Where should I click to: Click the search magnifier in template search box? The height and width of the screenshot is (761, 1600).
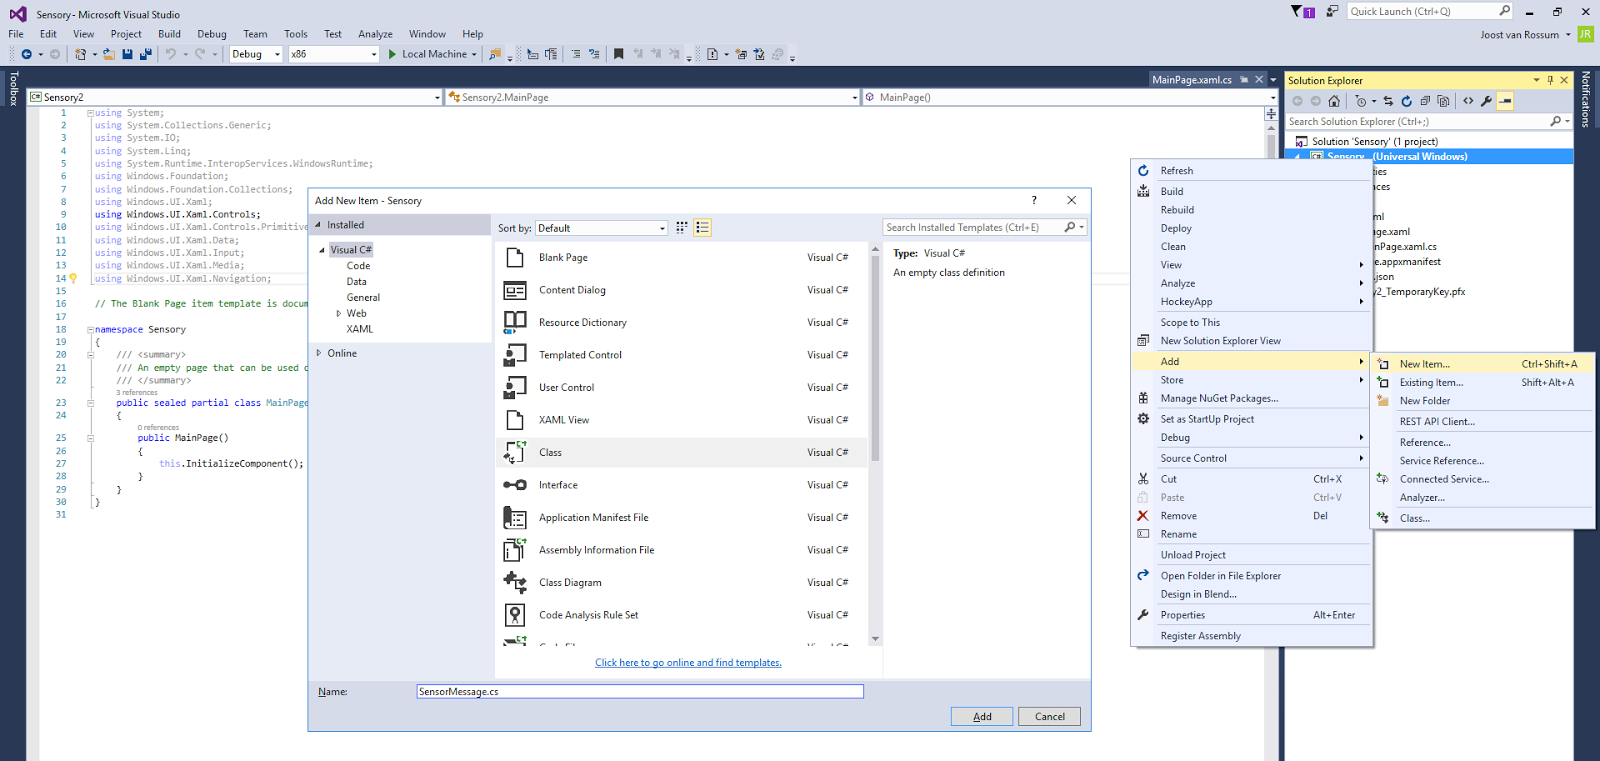click(1070, 227)
